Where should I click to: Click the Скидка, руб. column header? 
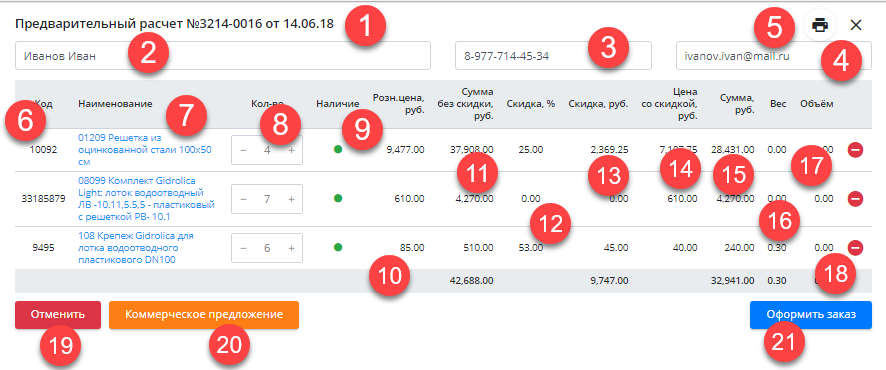point(598,104)
